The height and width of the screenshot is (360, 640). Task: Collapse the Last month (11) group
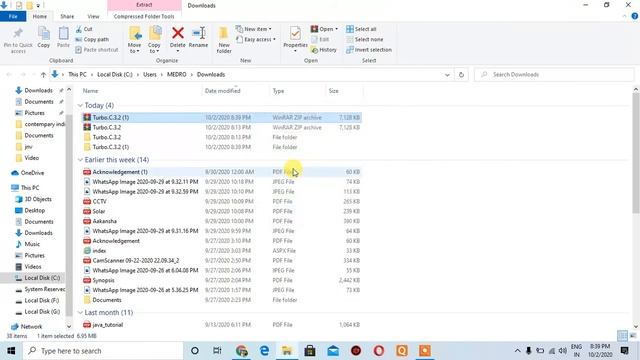tap(80, 313)
